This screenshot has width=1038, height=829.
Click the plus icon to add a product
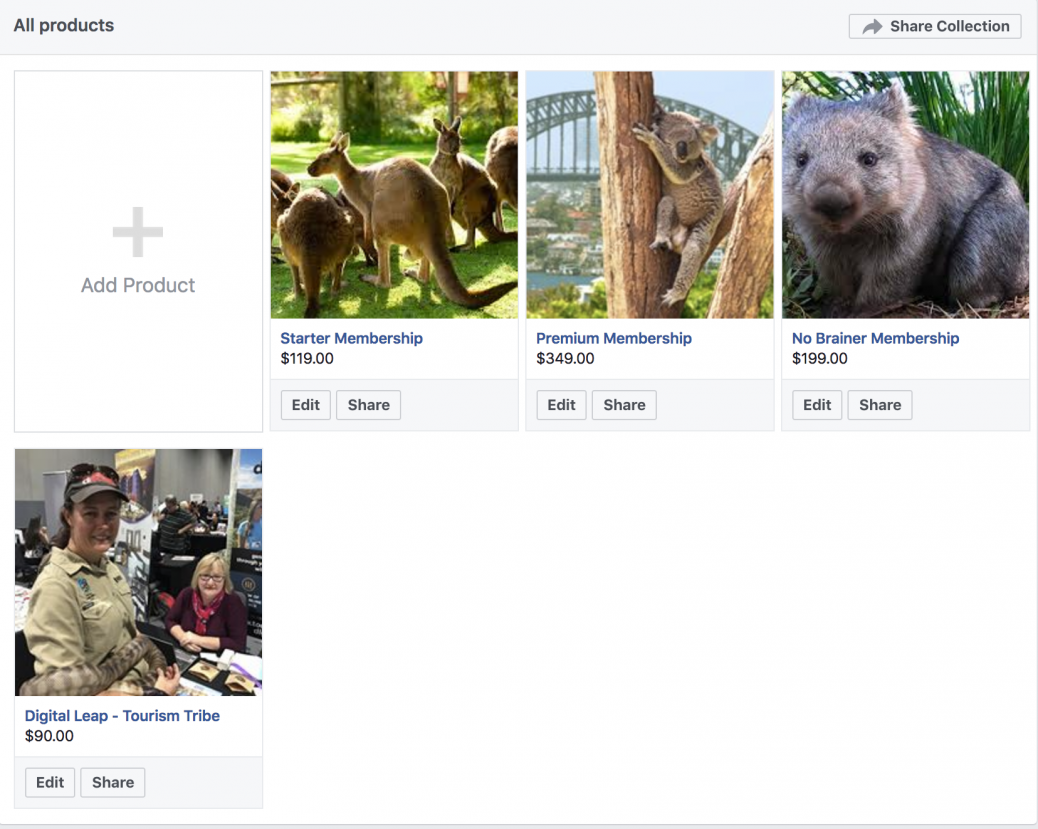(137, 233)
